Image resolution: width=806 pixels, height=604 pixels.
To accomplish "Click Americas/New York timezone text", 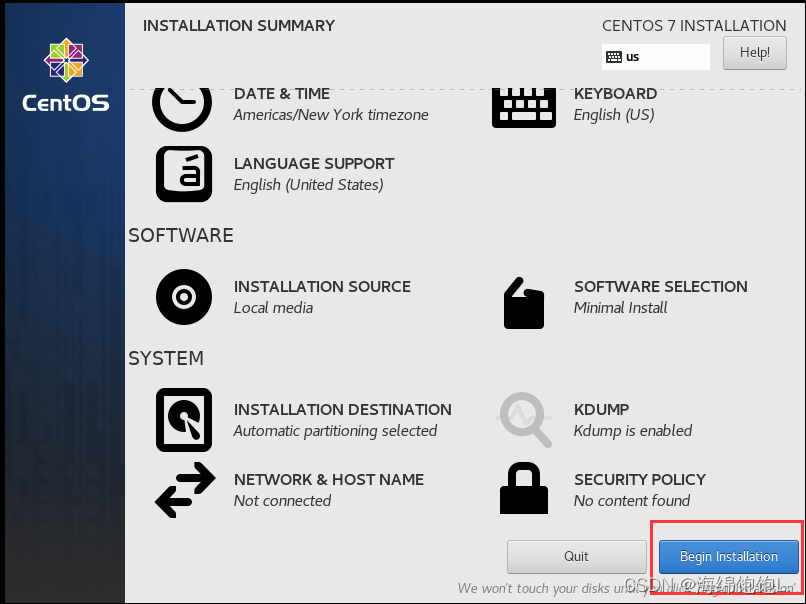I will 331,115.
